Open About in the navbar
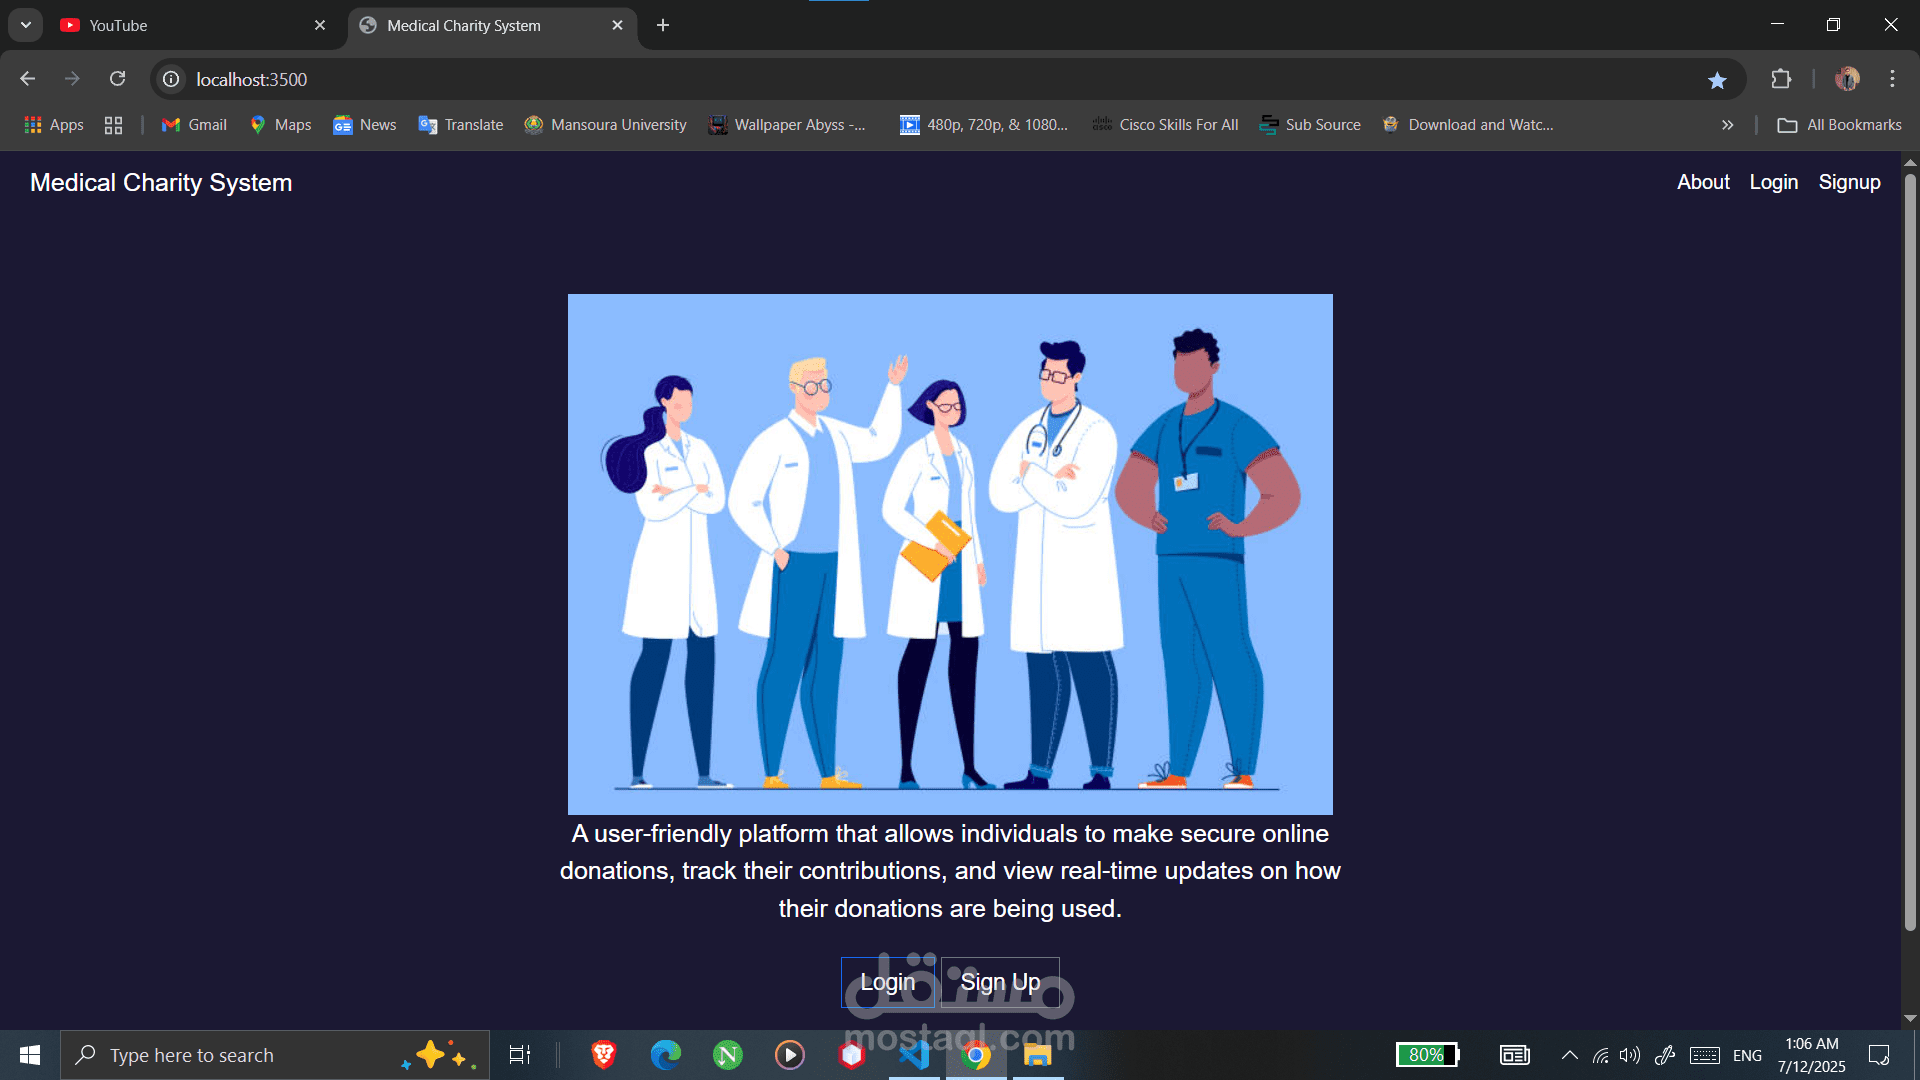 1703,182
